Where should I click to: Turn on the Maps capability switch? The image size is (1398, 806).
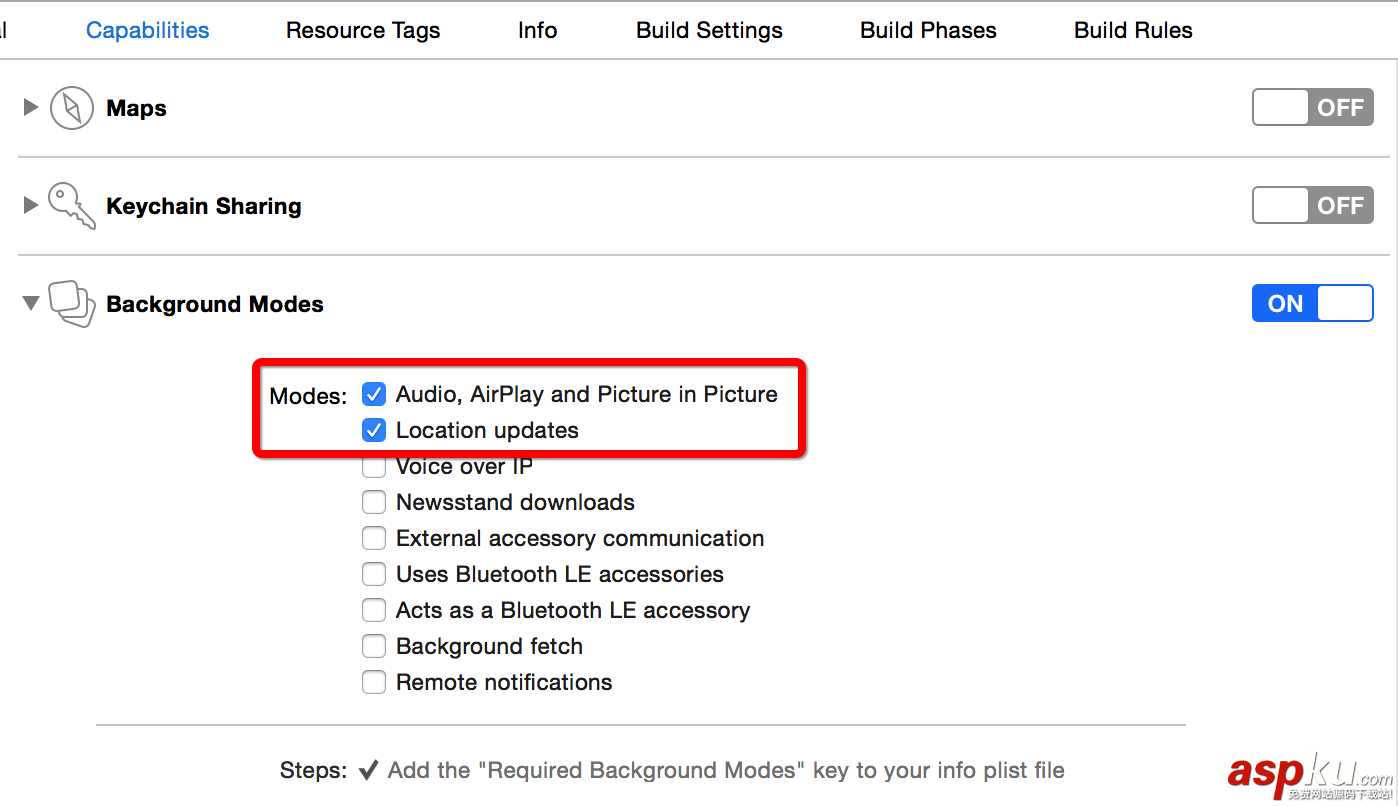click(x=1312, y=108)
